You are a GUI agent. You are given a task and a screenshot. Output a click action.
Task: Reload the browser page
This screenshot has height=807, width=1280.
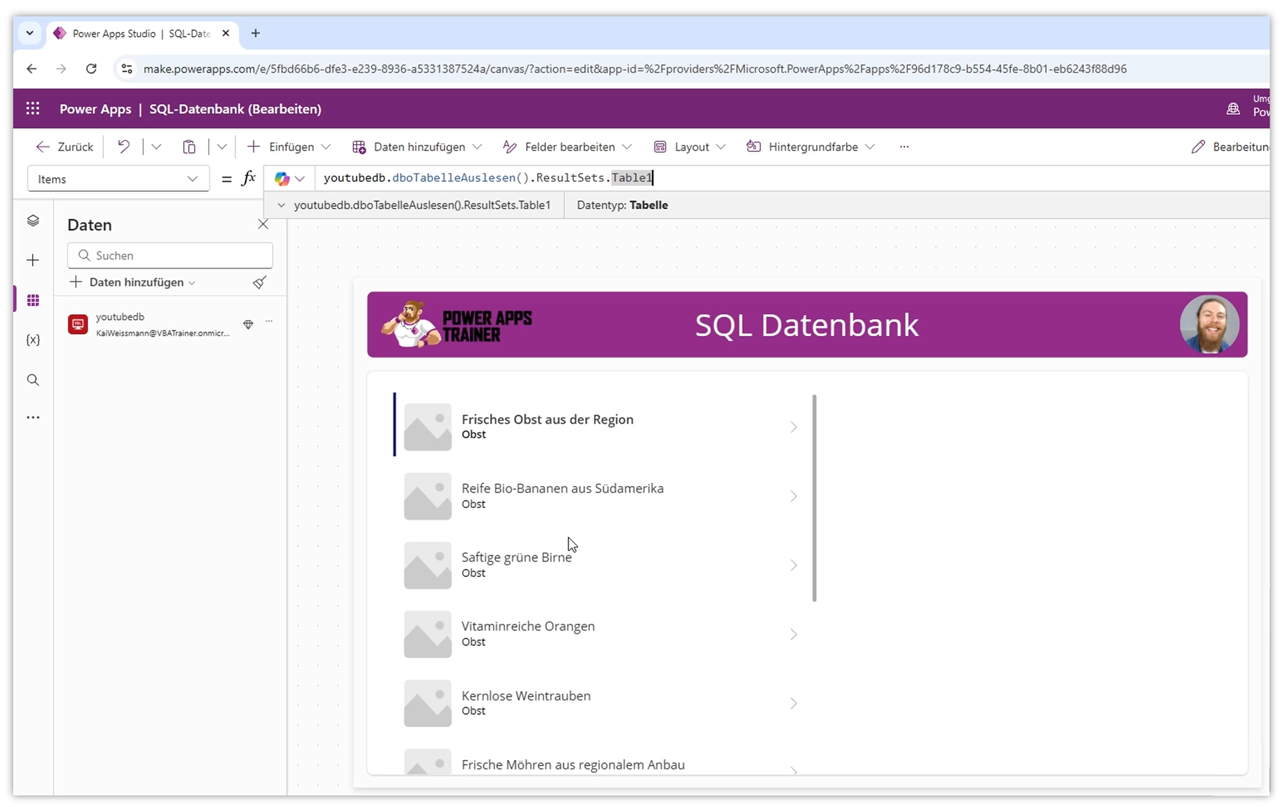pyautogui.click(x=91, y=69)
